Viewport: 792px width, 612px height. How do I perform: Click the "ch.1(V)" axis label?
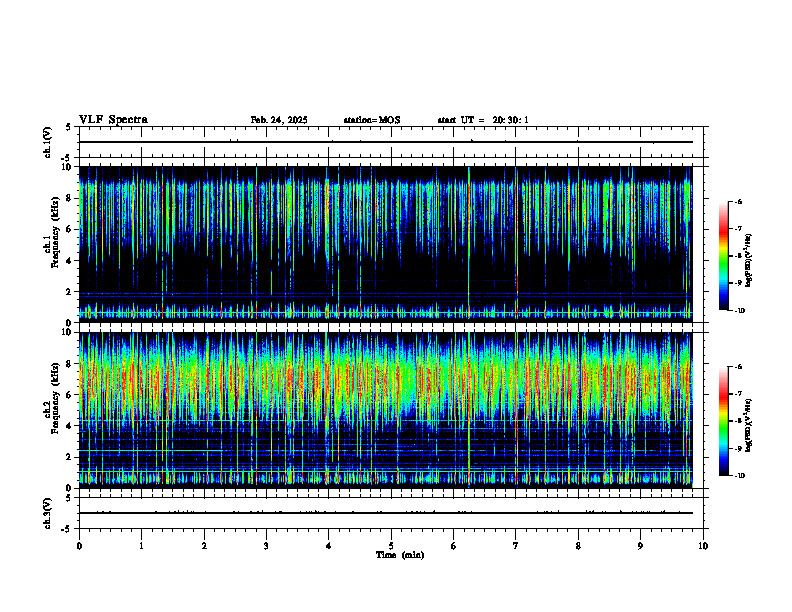pyautogui.click(x=47, y=142)
